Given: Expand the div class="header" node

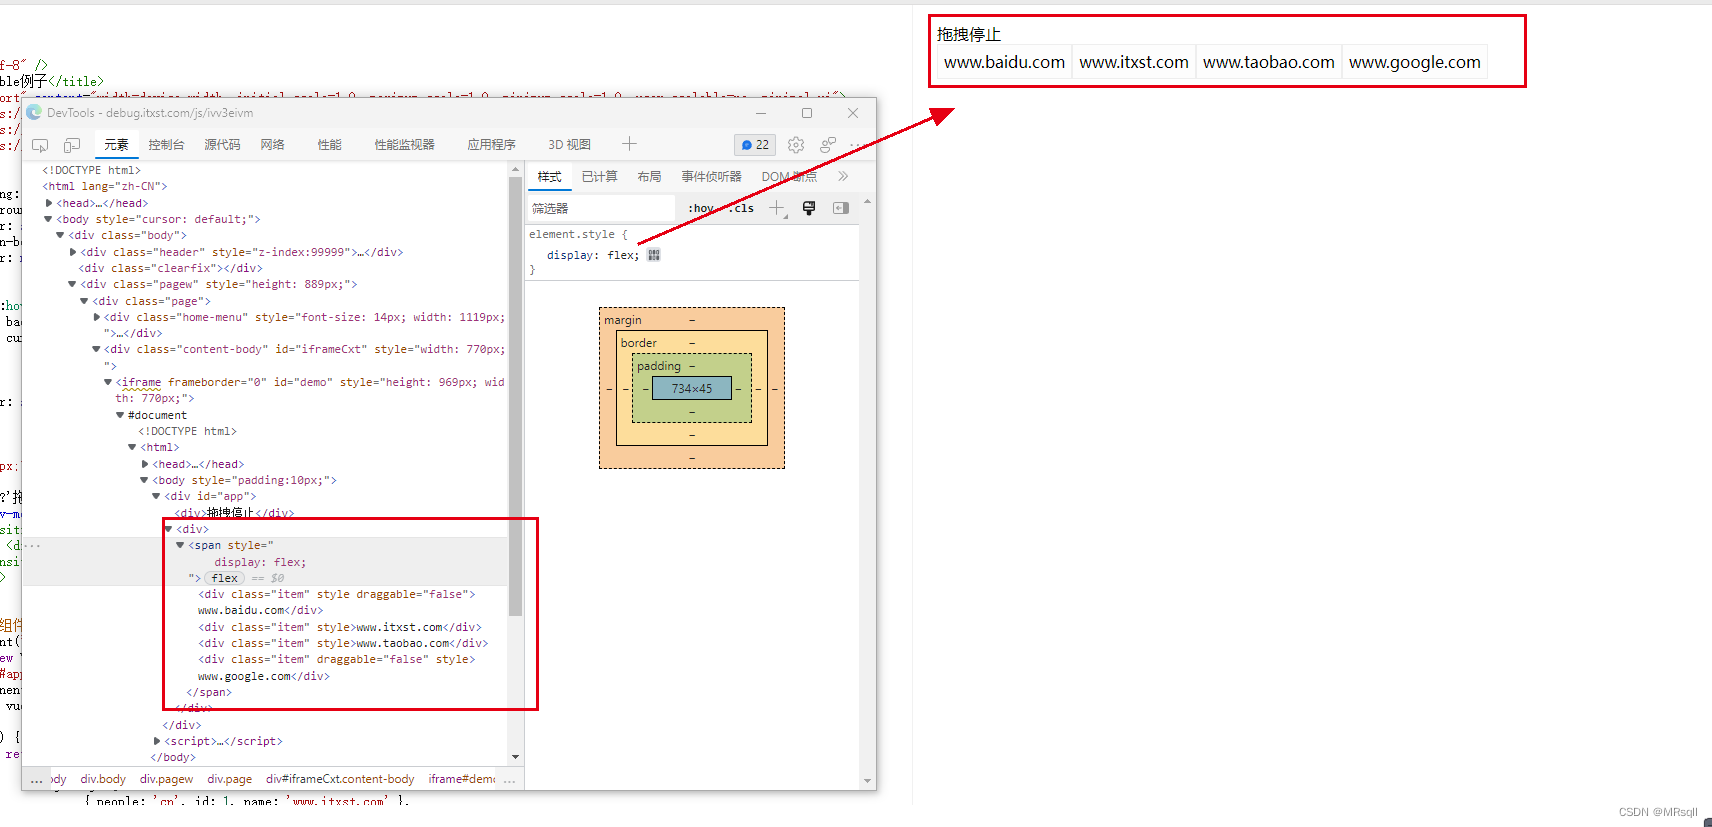Looking at the screenshot, I should point(72,252).
